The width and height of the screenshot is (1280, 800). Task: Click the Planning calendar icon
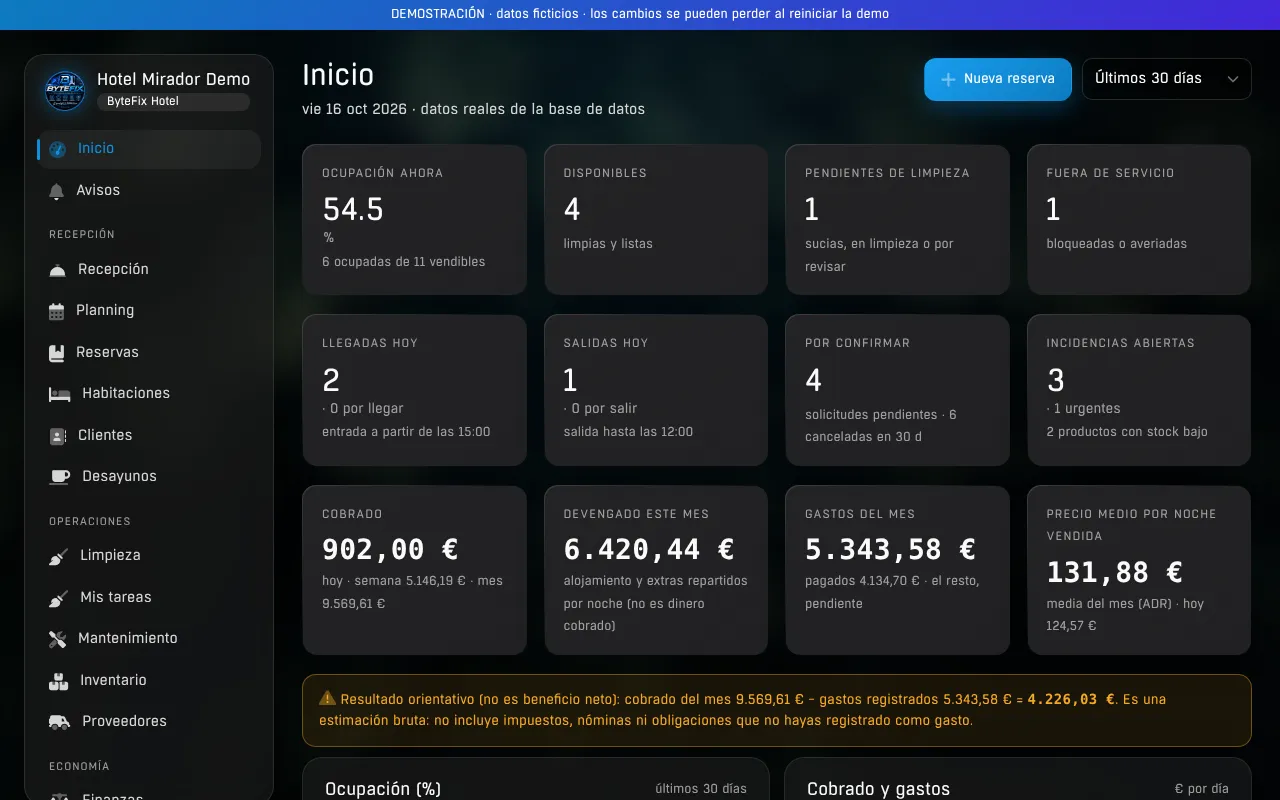pos(57,311)
